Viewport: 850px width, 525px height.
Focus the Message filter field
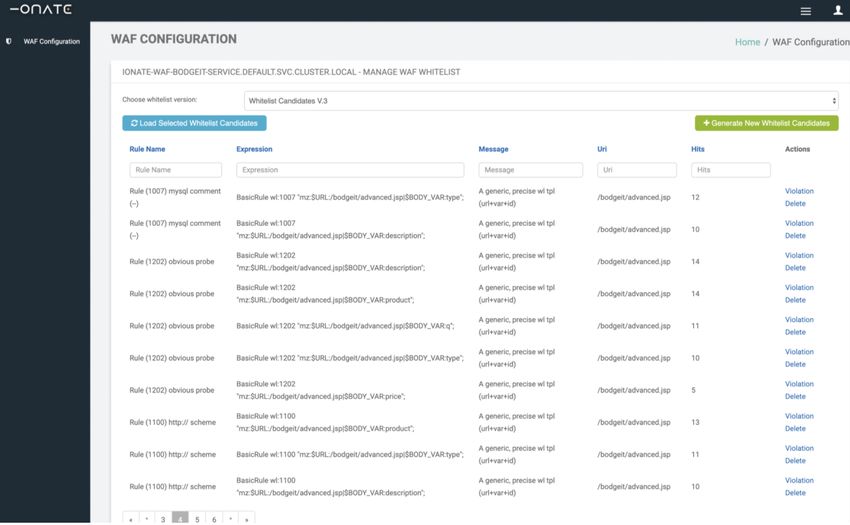coord(531,170)
